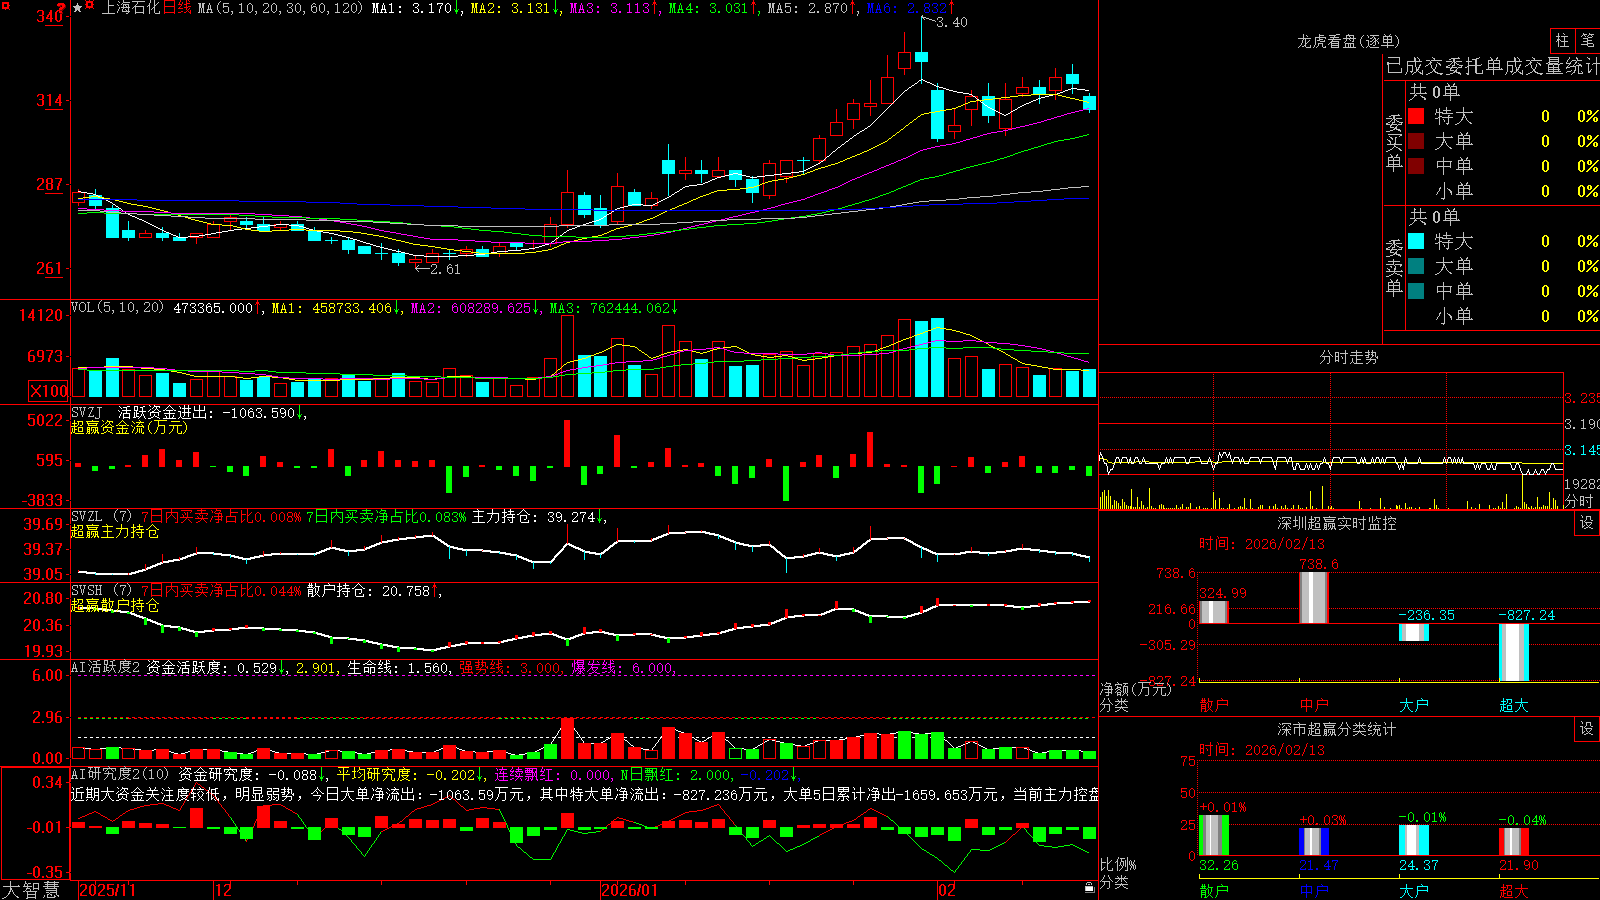Image resolution: width=1600 pixels, height=900 pixels.
Task: Open 设 settings for 深圳超赢实时监控
Action: tap(1587, 523)
